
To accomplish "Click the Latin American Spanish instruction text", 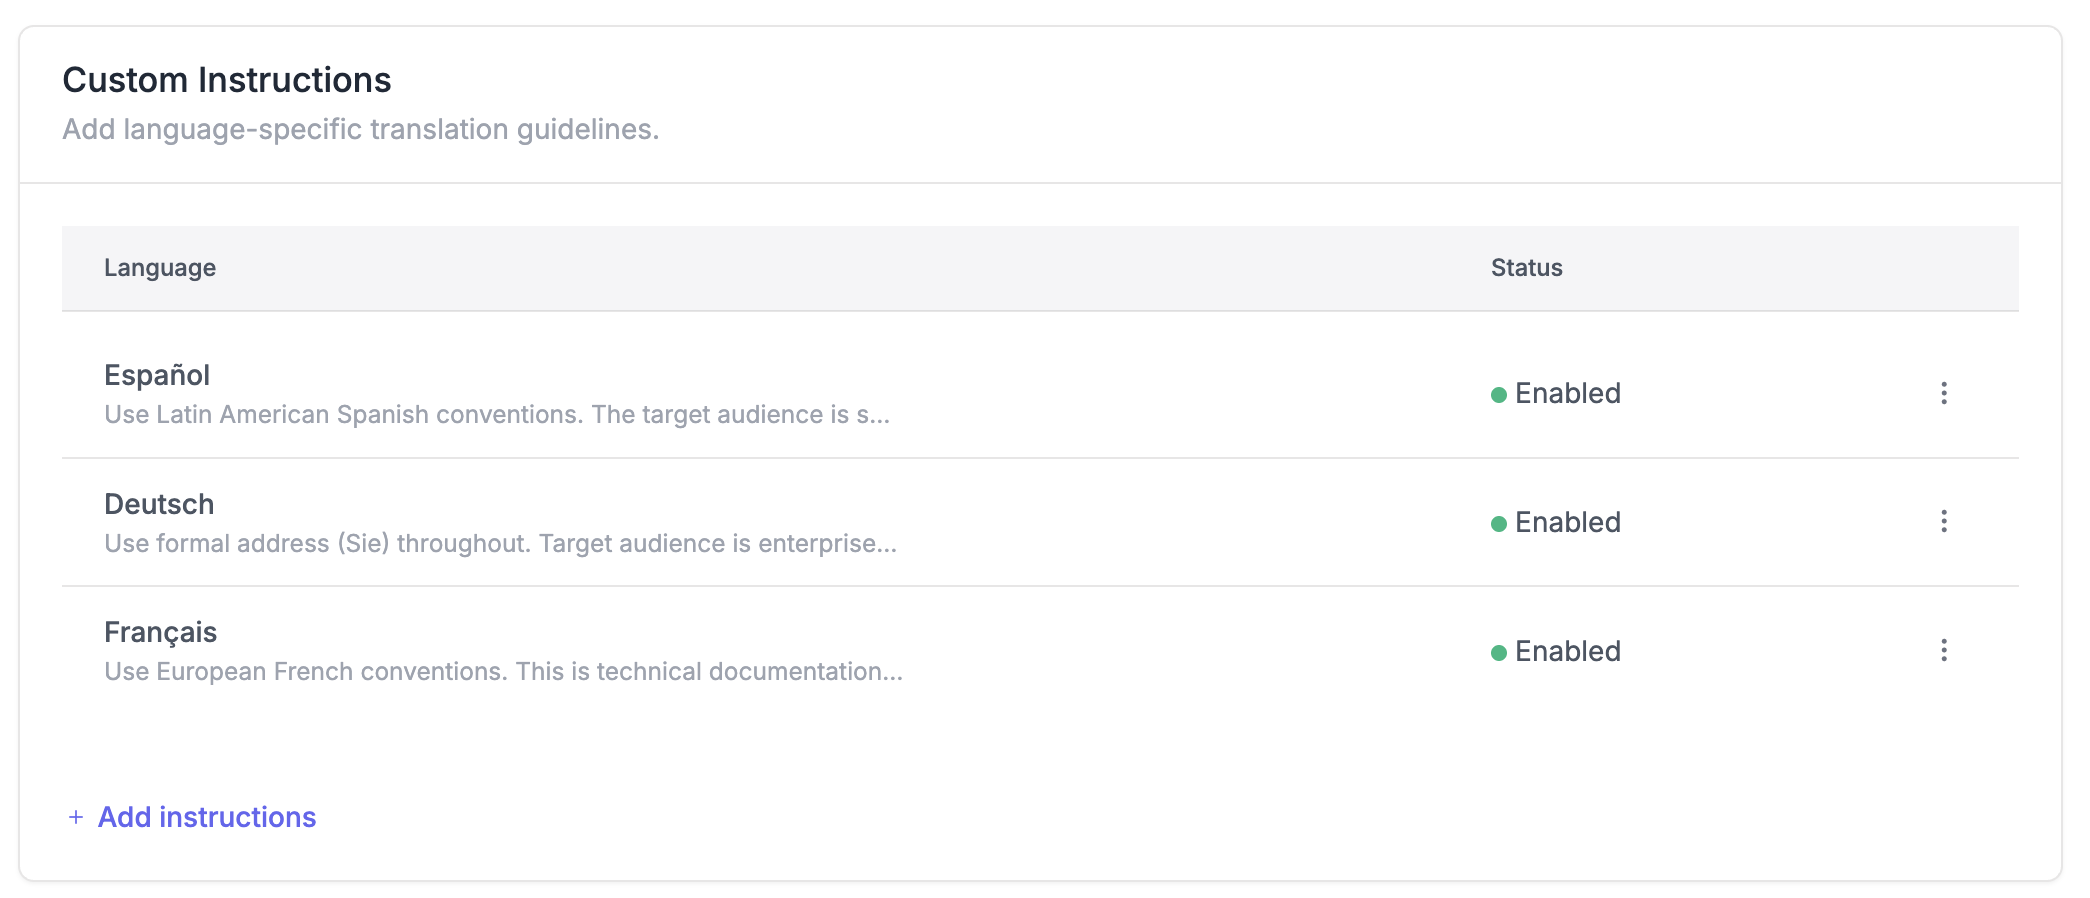I will pos(496,414).
